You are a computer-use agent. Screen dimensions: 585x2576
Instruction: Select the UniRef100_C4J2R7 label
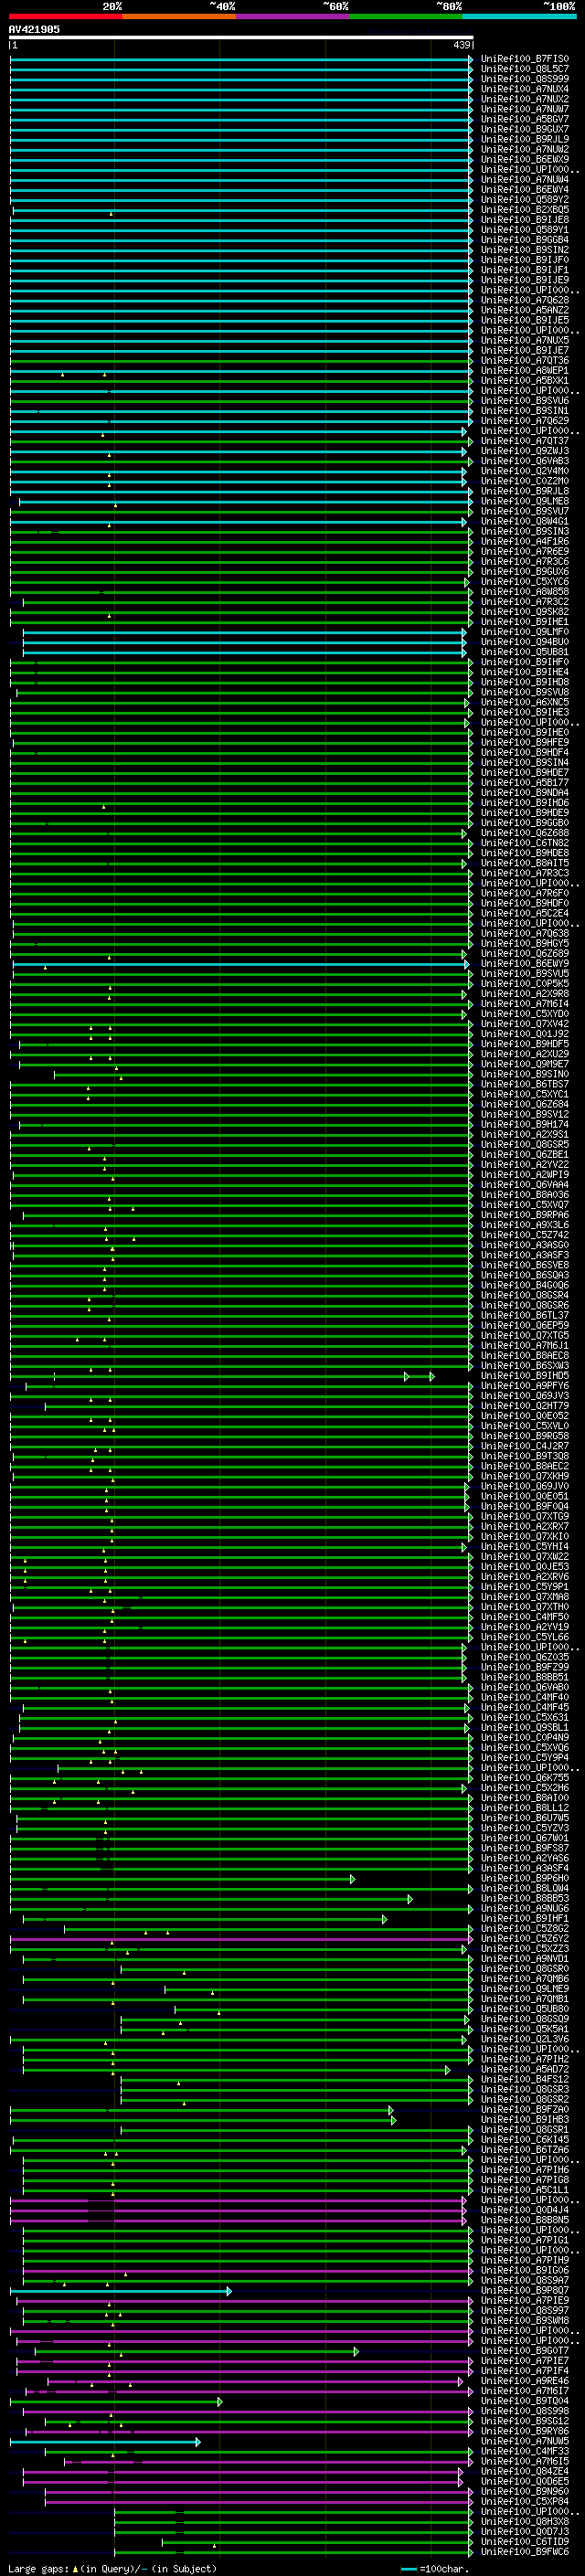524,1445
